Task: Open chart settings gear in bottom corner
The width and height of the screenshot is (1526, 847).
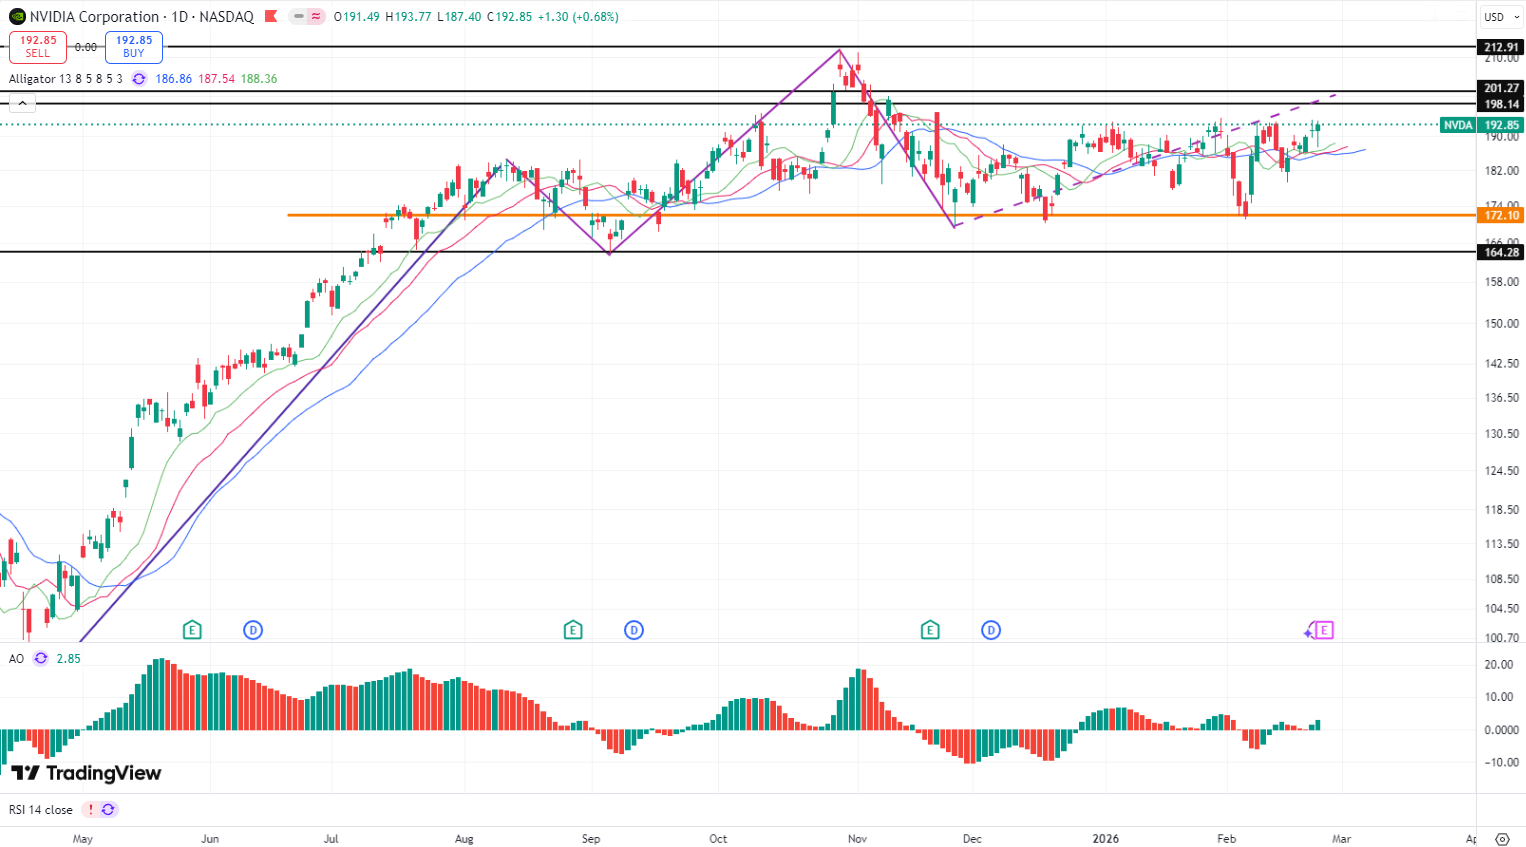Action: pyautogui.click(x=1502, y=839)
